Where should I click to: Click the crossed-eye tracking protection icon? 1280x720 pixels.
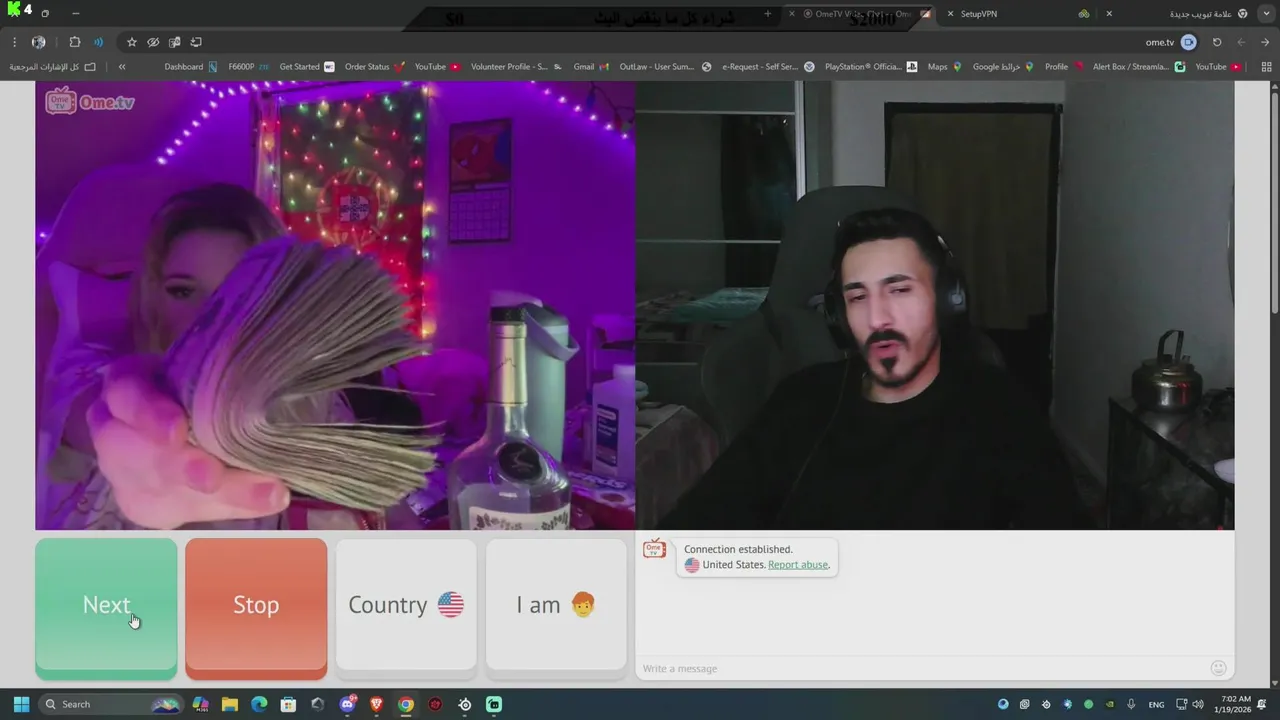point(153,42)
